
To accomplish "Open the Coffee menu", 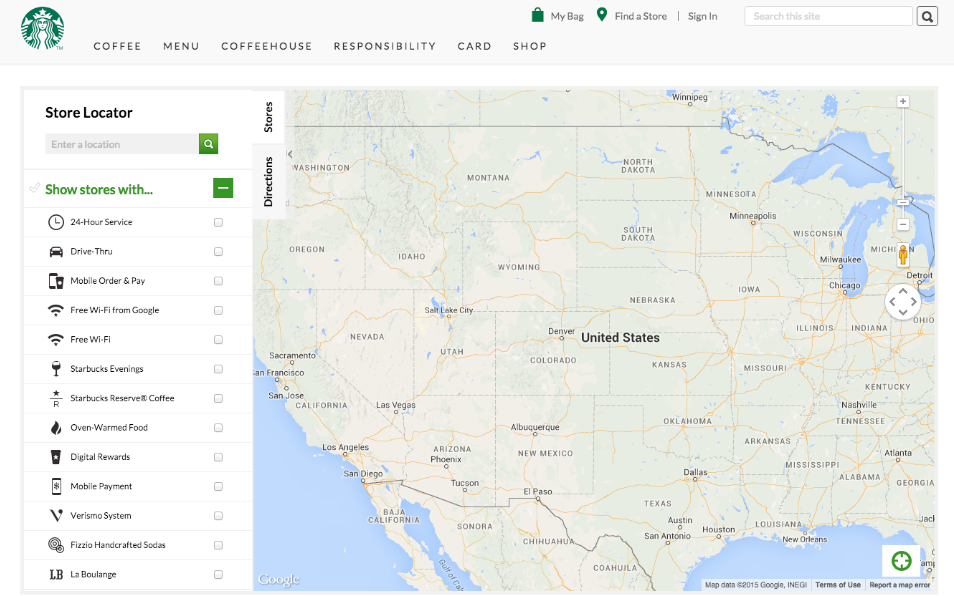I will [x=117, y=46].
